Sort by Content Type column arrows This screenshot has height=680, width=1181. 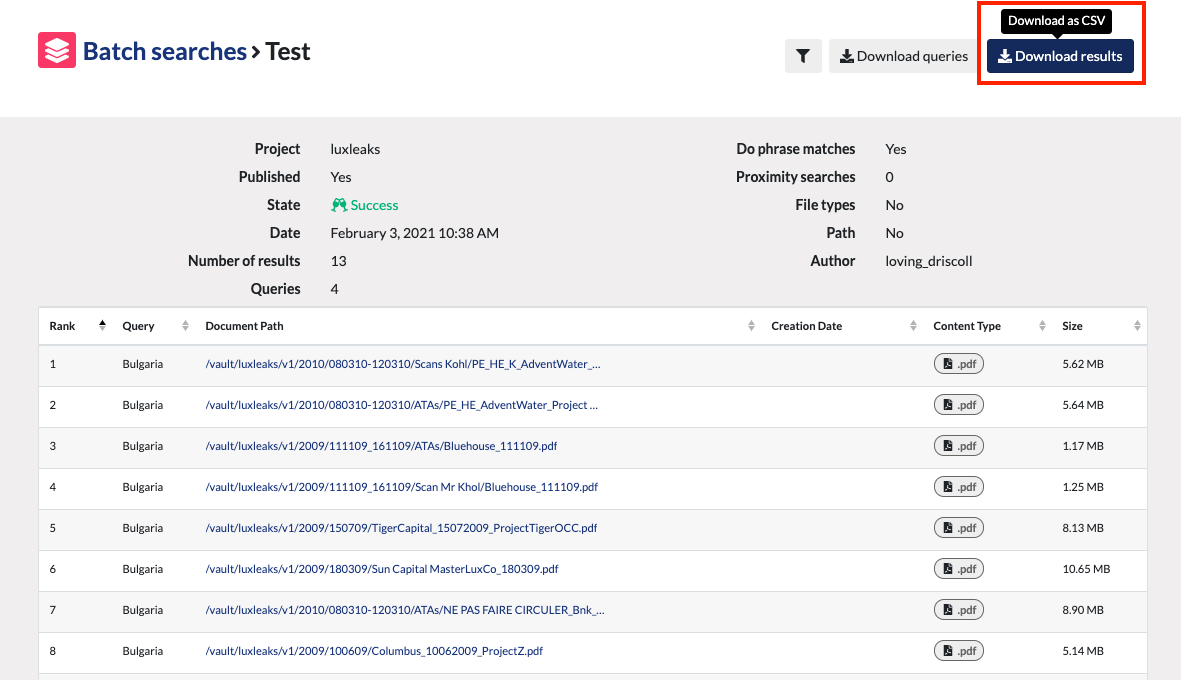click(1042, 326)
